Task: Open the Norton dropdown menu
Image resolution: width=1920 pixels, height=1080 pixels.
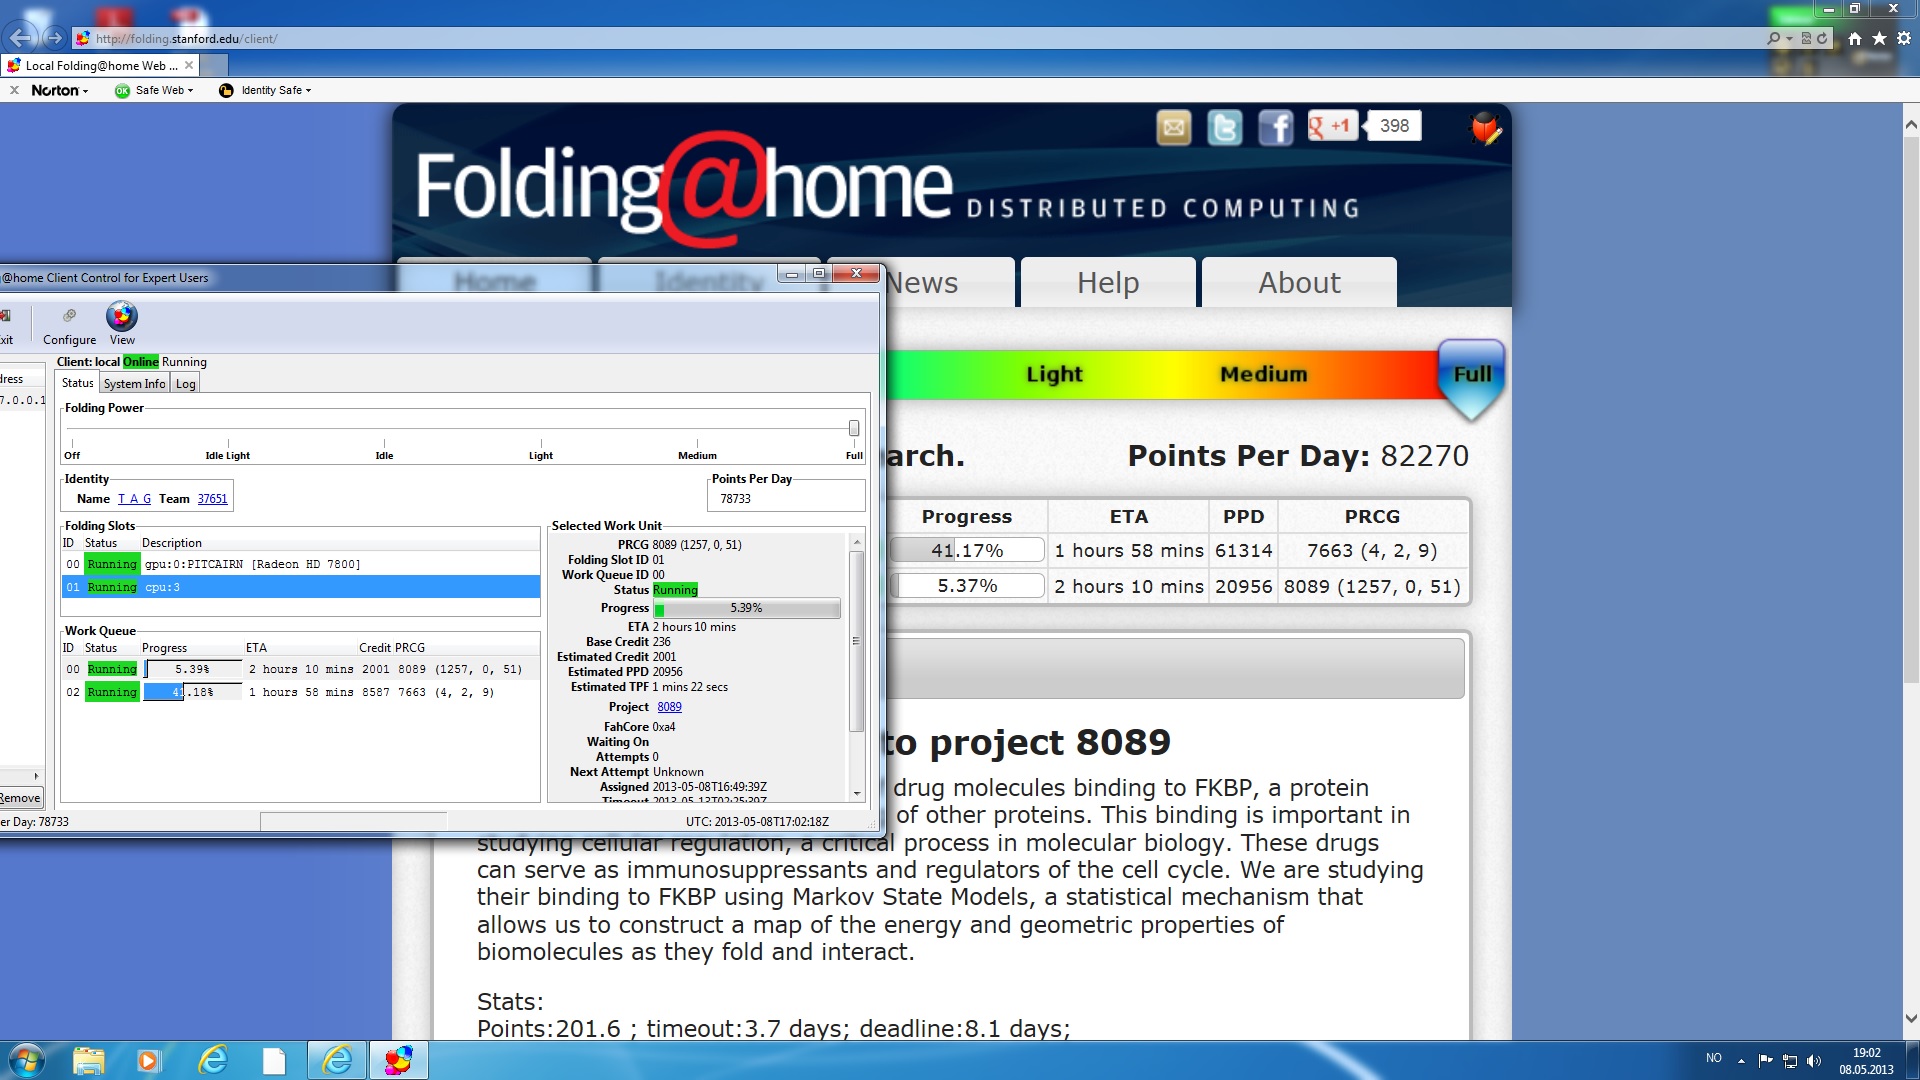Action: [x=60, y=90]
